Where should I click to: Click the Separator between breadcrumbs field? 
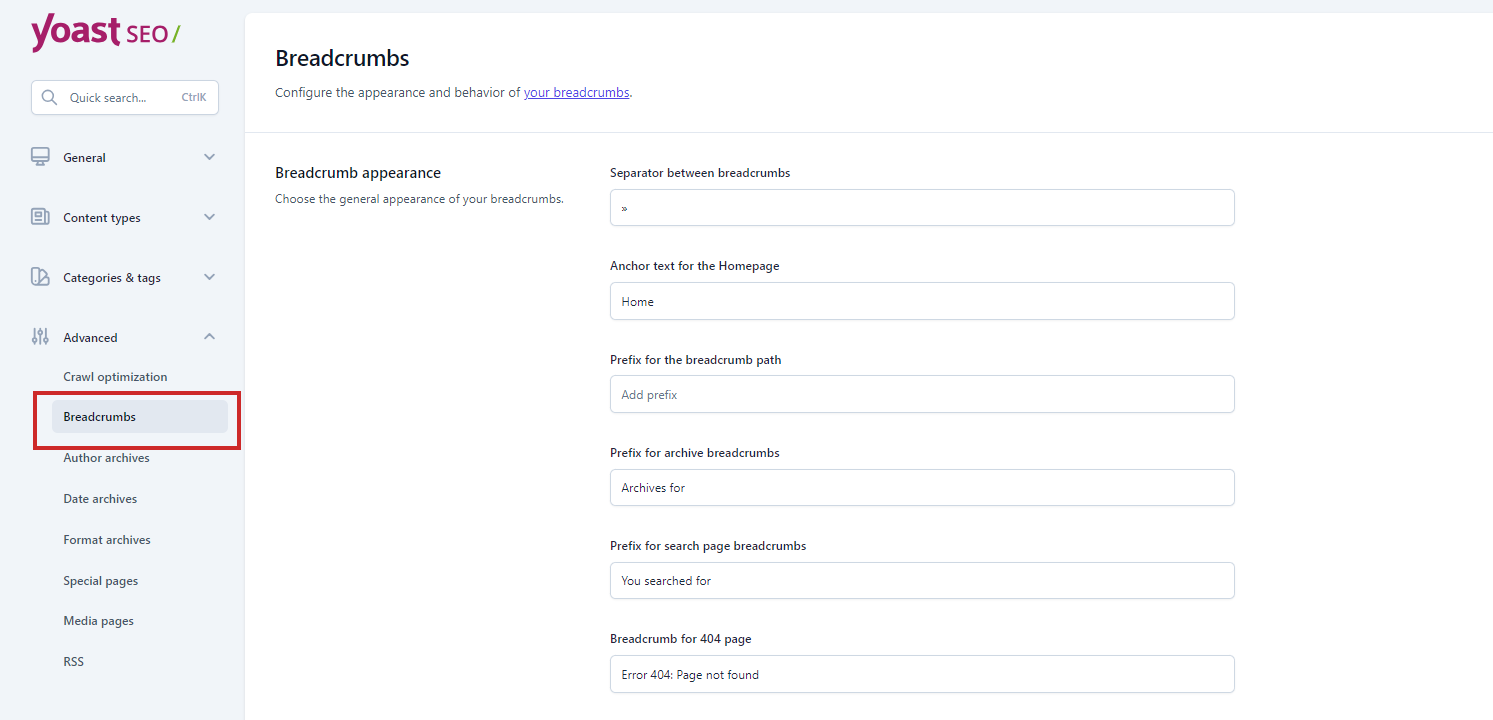(921, 208)
